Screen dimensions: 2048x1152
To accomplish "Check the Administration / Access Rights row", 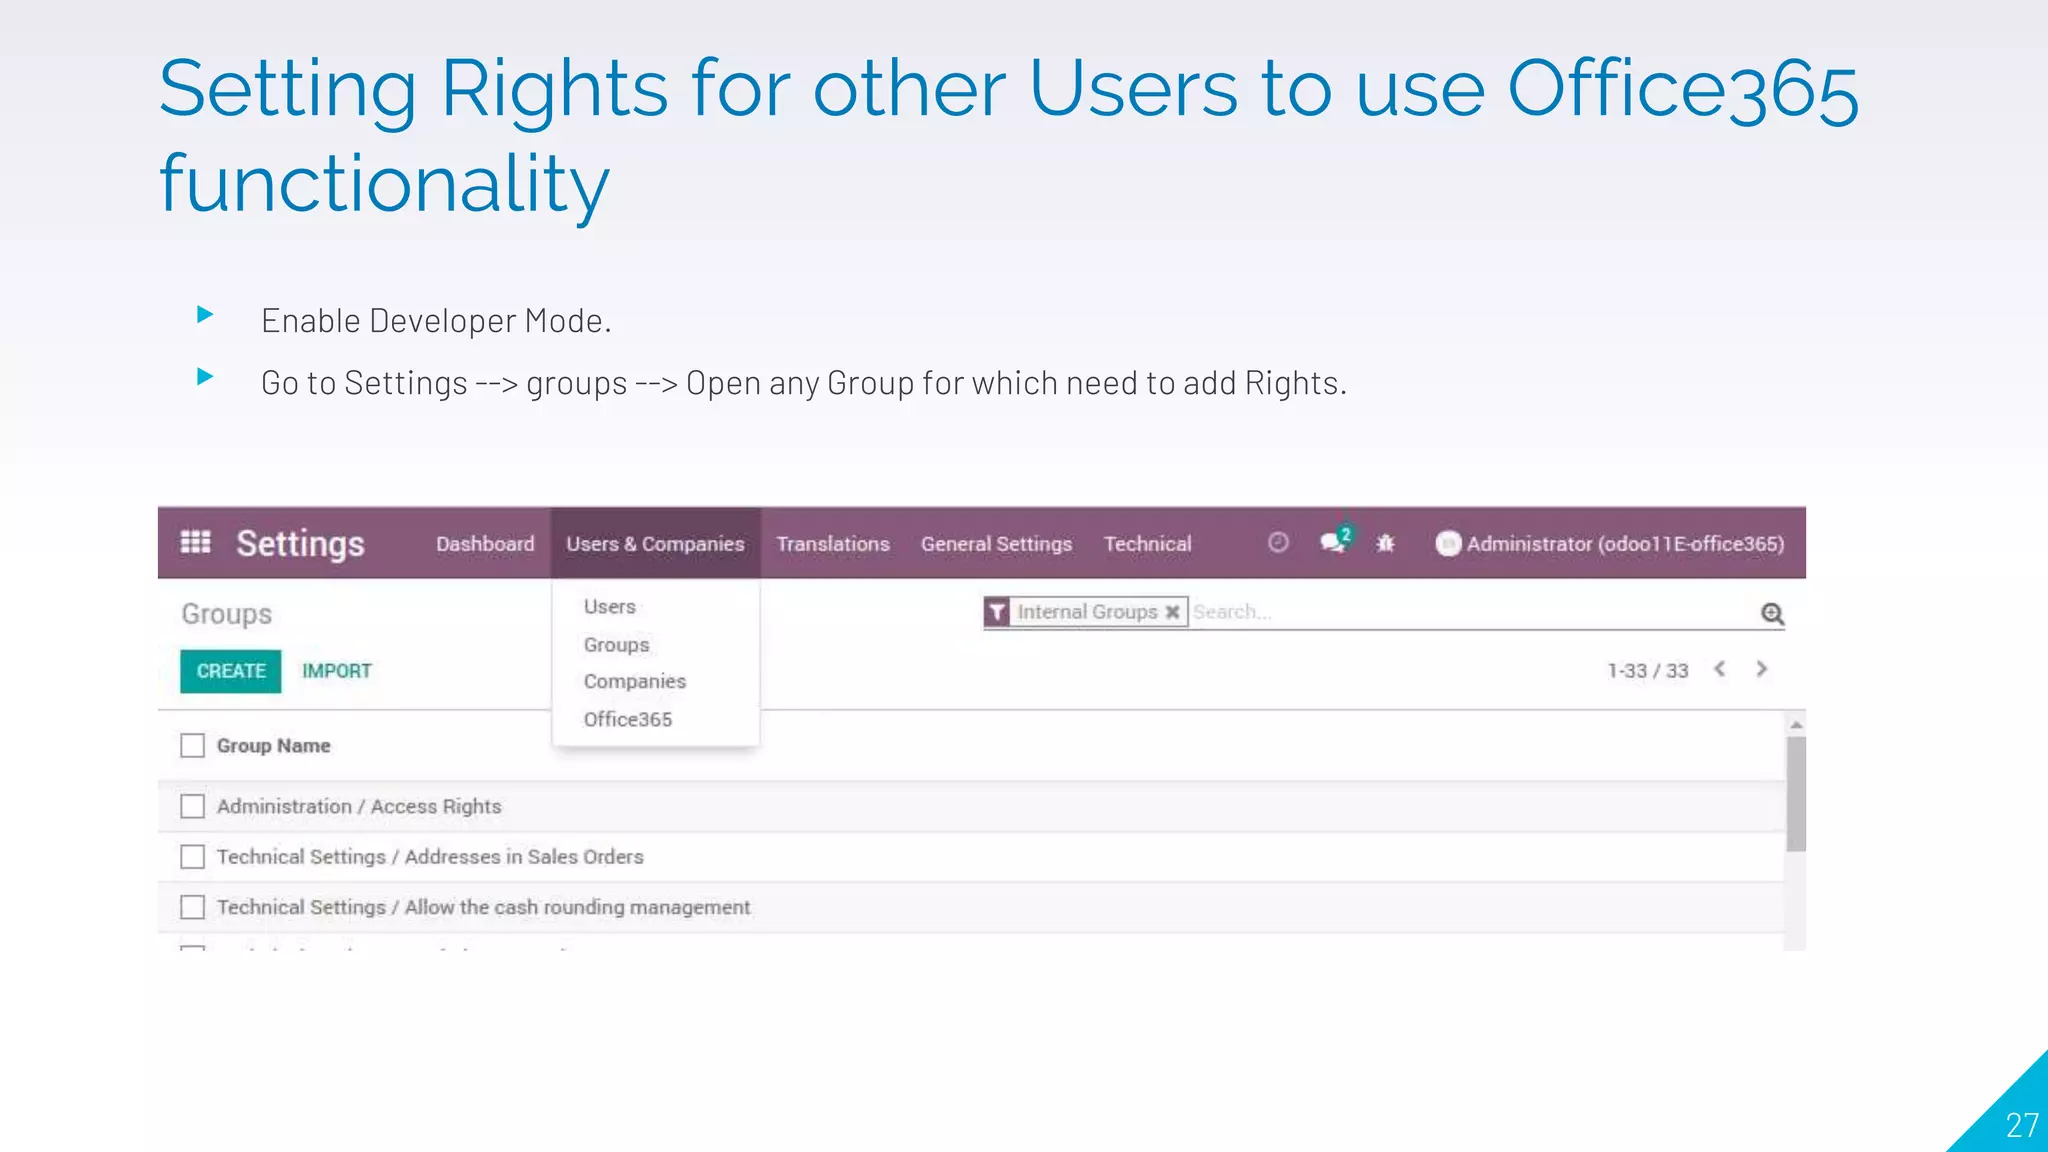I will coord(192,806).
